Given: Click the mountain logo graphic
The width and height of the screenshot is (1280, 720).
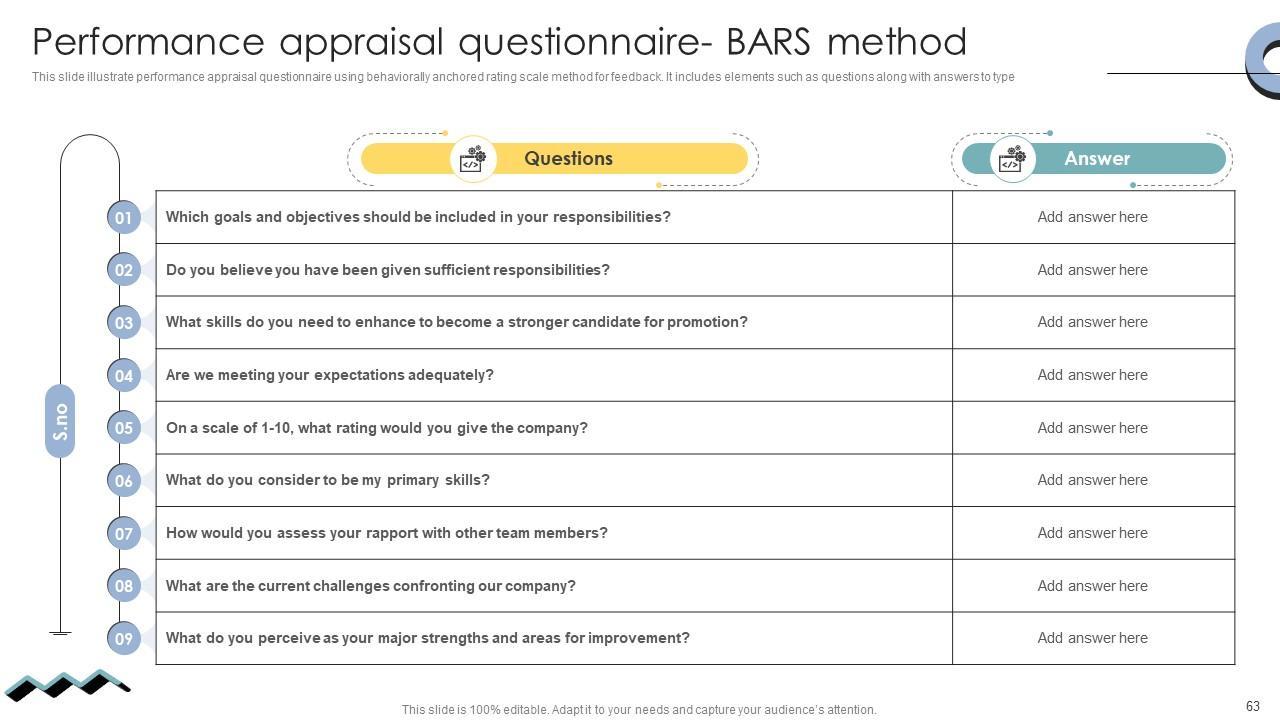Looking at the screenshot, I should [x=67, y=684].
